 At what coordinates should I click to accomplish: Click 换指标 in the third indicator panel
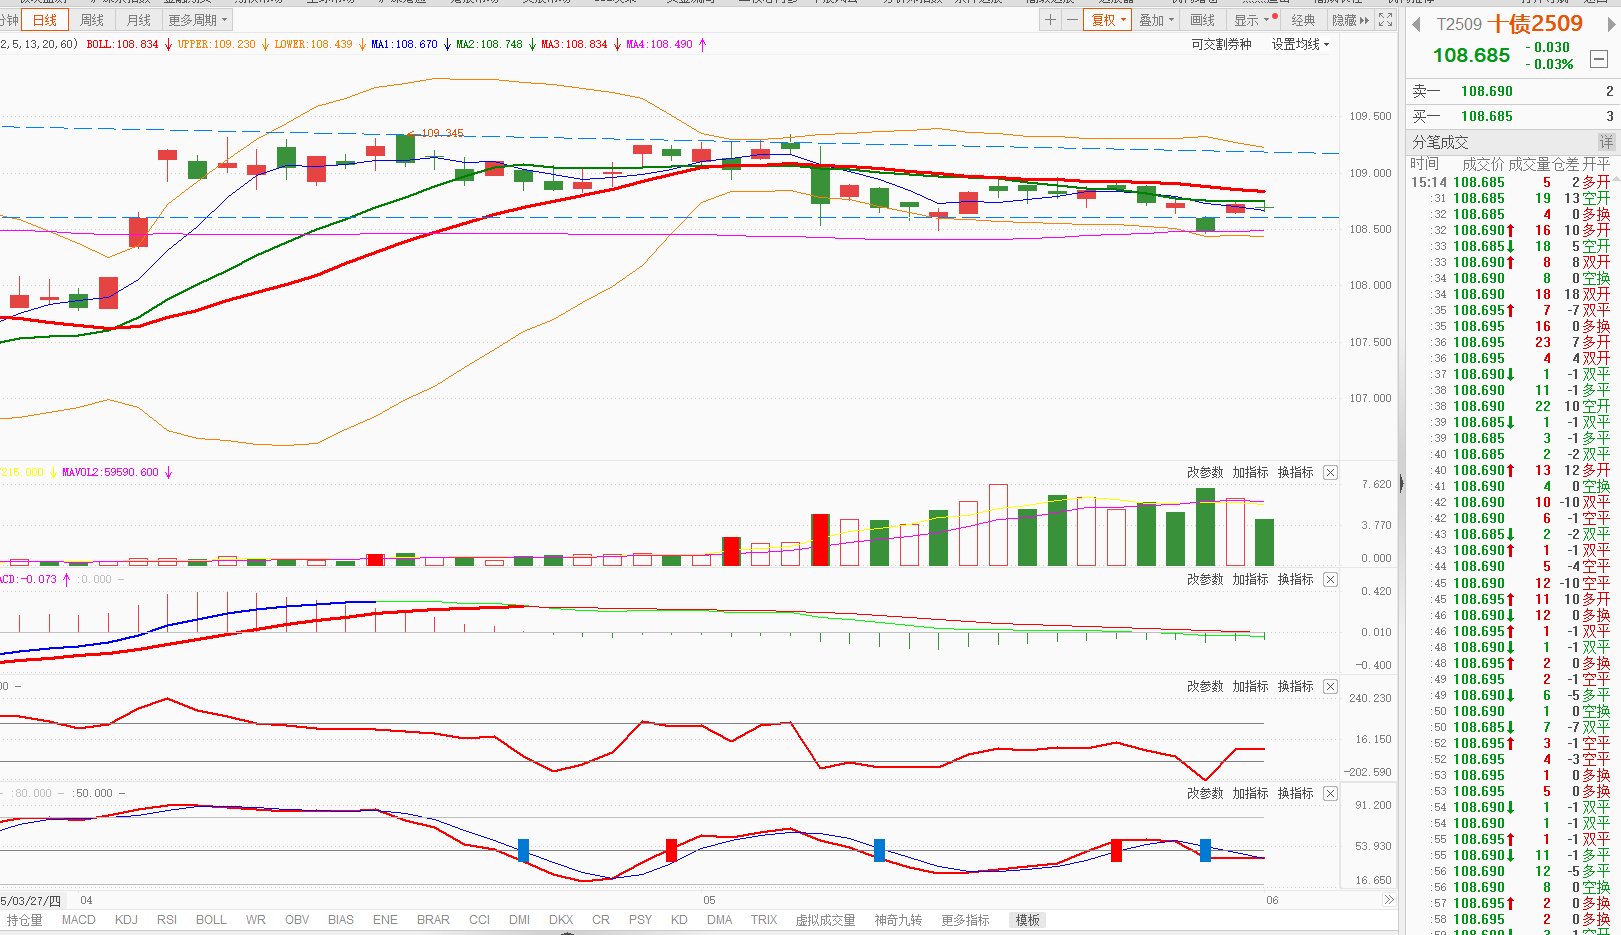(x=1295, y=686)
